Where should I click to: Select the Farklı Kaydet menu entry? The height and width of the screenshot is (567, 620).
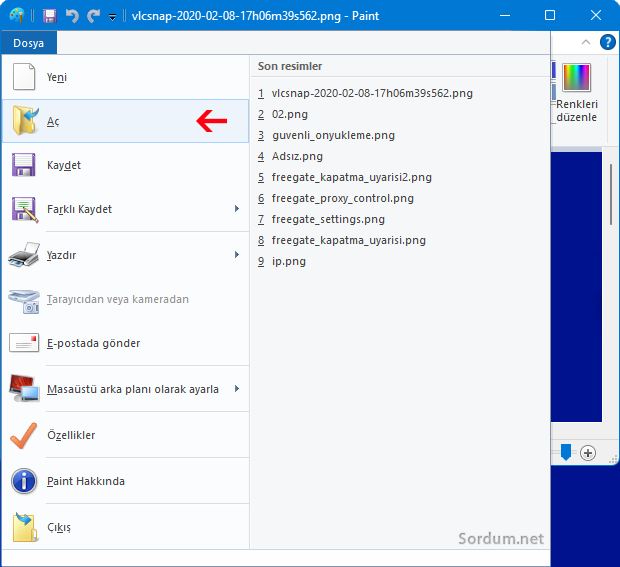125,209
